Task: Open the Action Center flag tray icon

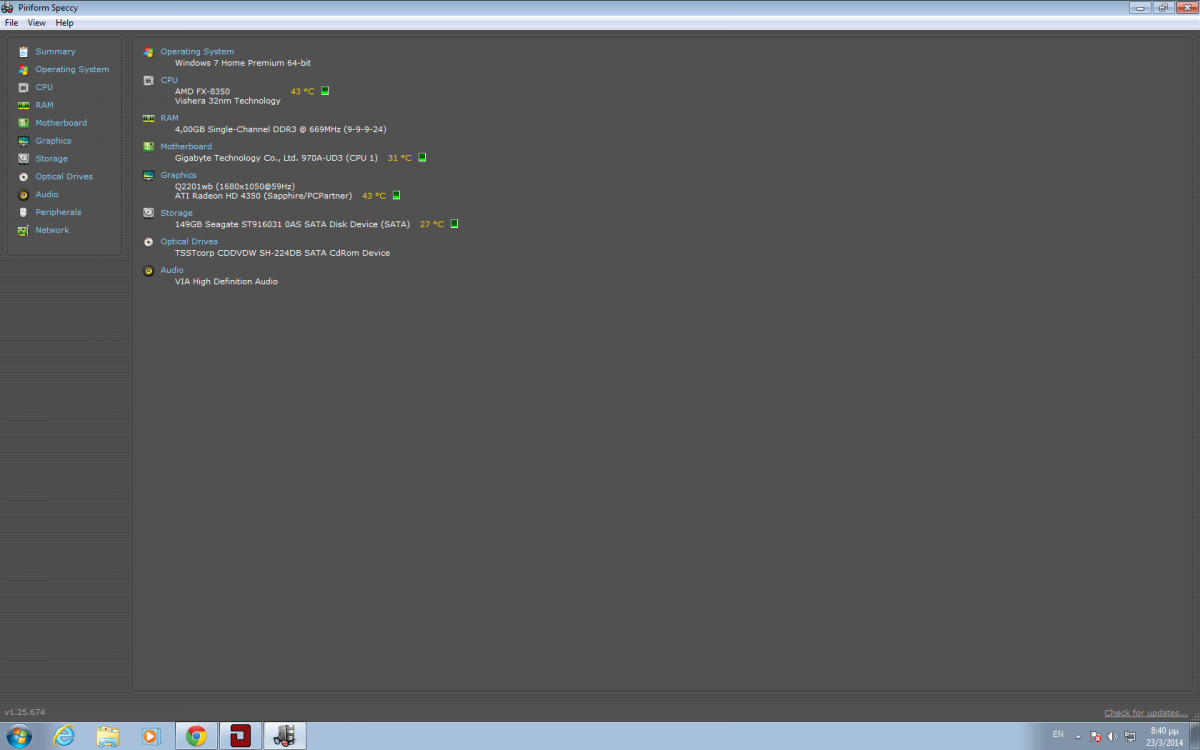Action: pyautogui.click(x=1096, y=736)
